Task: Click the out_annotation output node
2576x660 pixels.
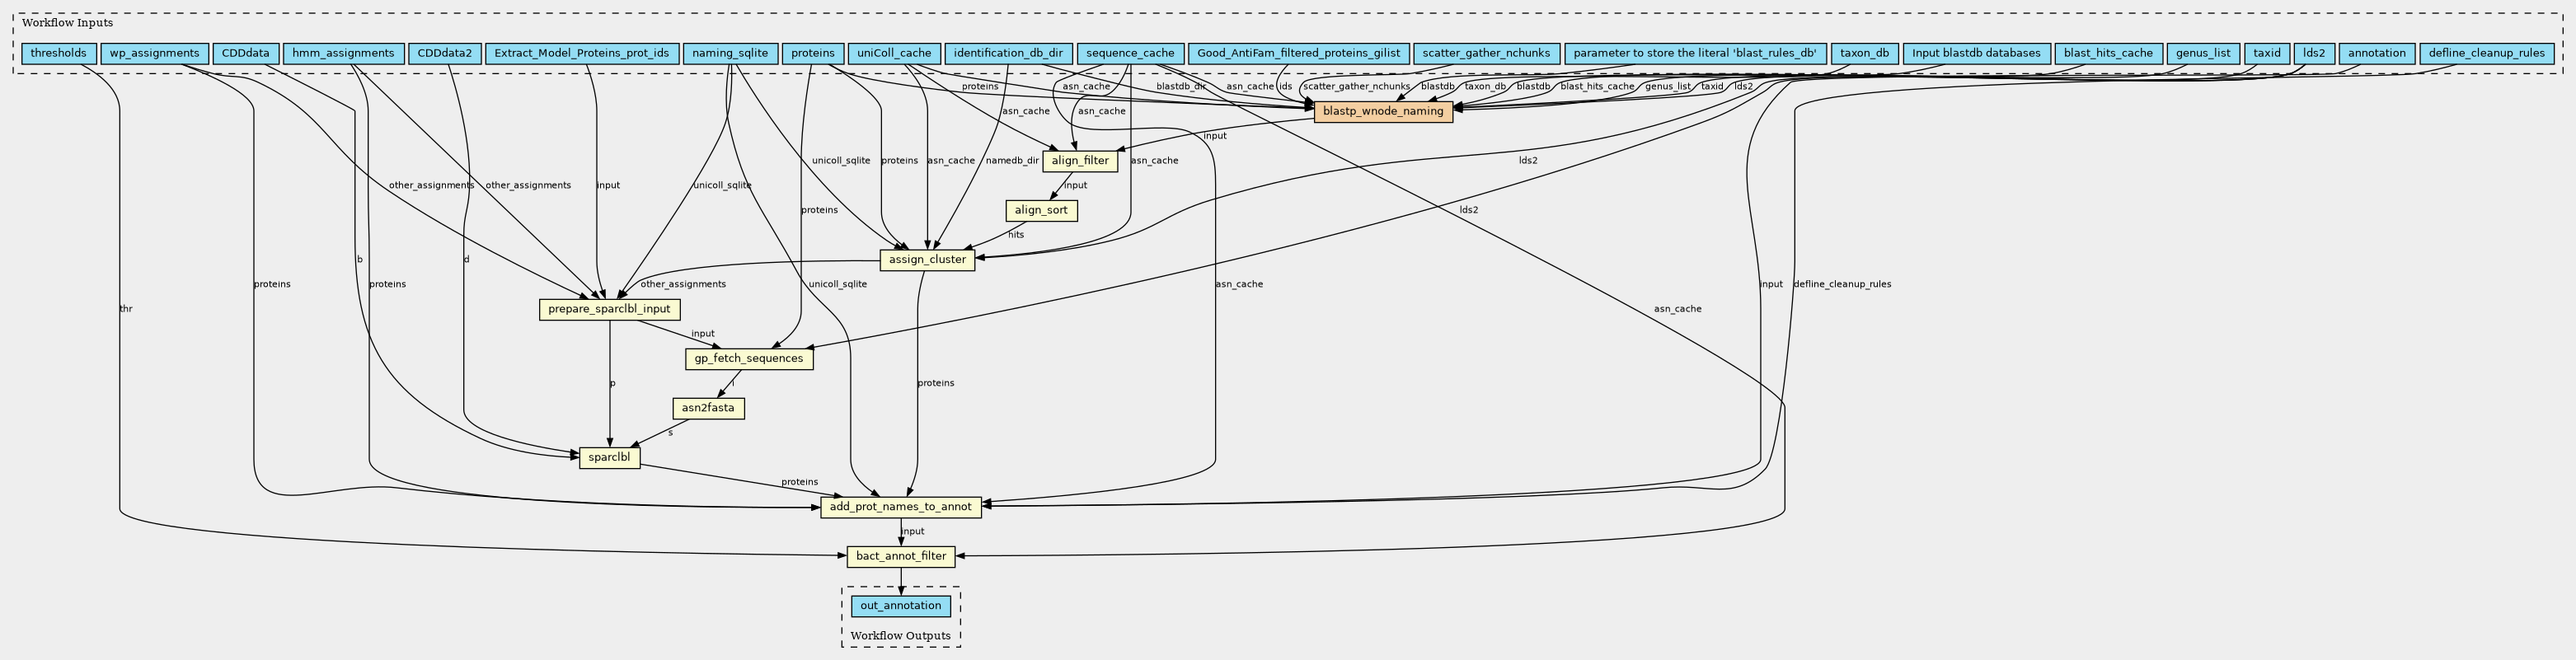Action: 900,606
